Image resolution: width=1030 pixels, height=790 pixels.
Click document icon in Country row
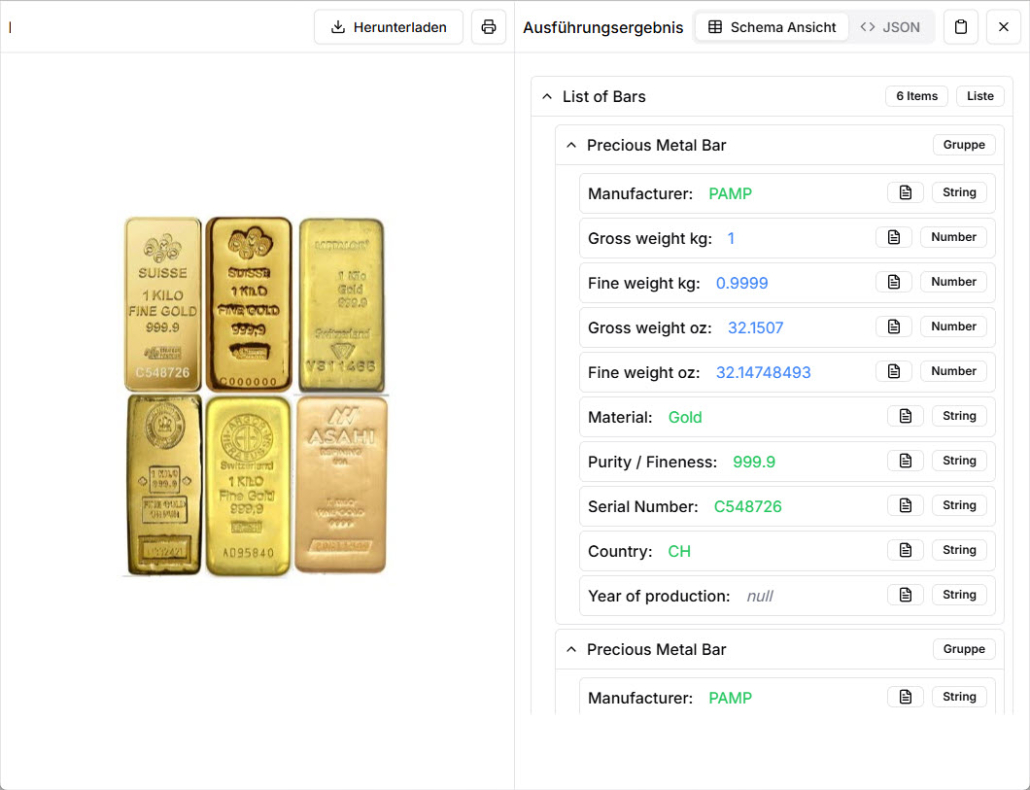(x=905, y=550)
